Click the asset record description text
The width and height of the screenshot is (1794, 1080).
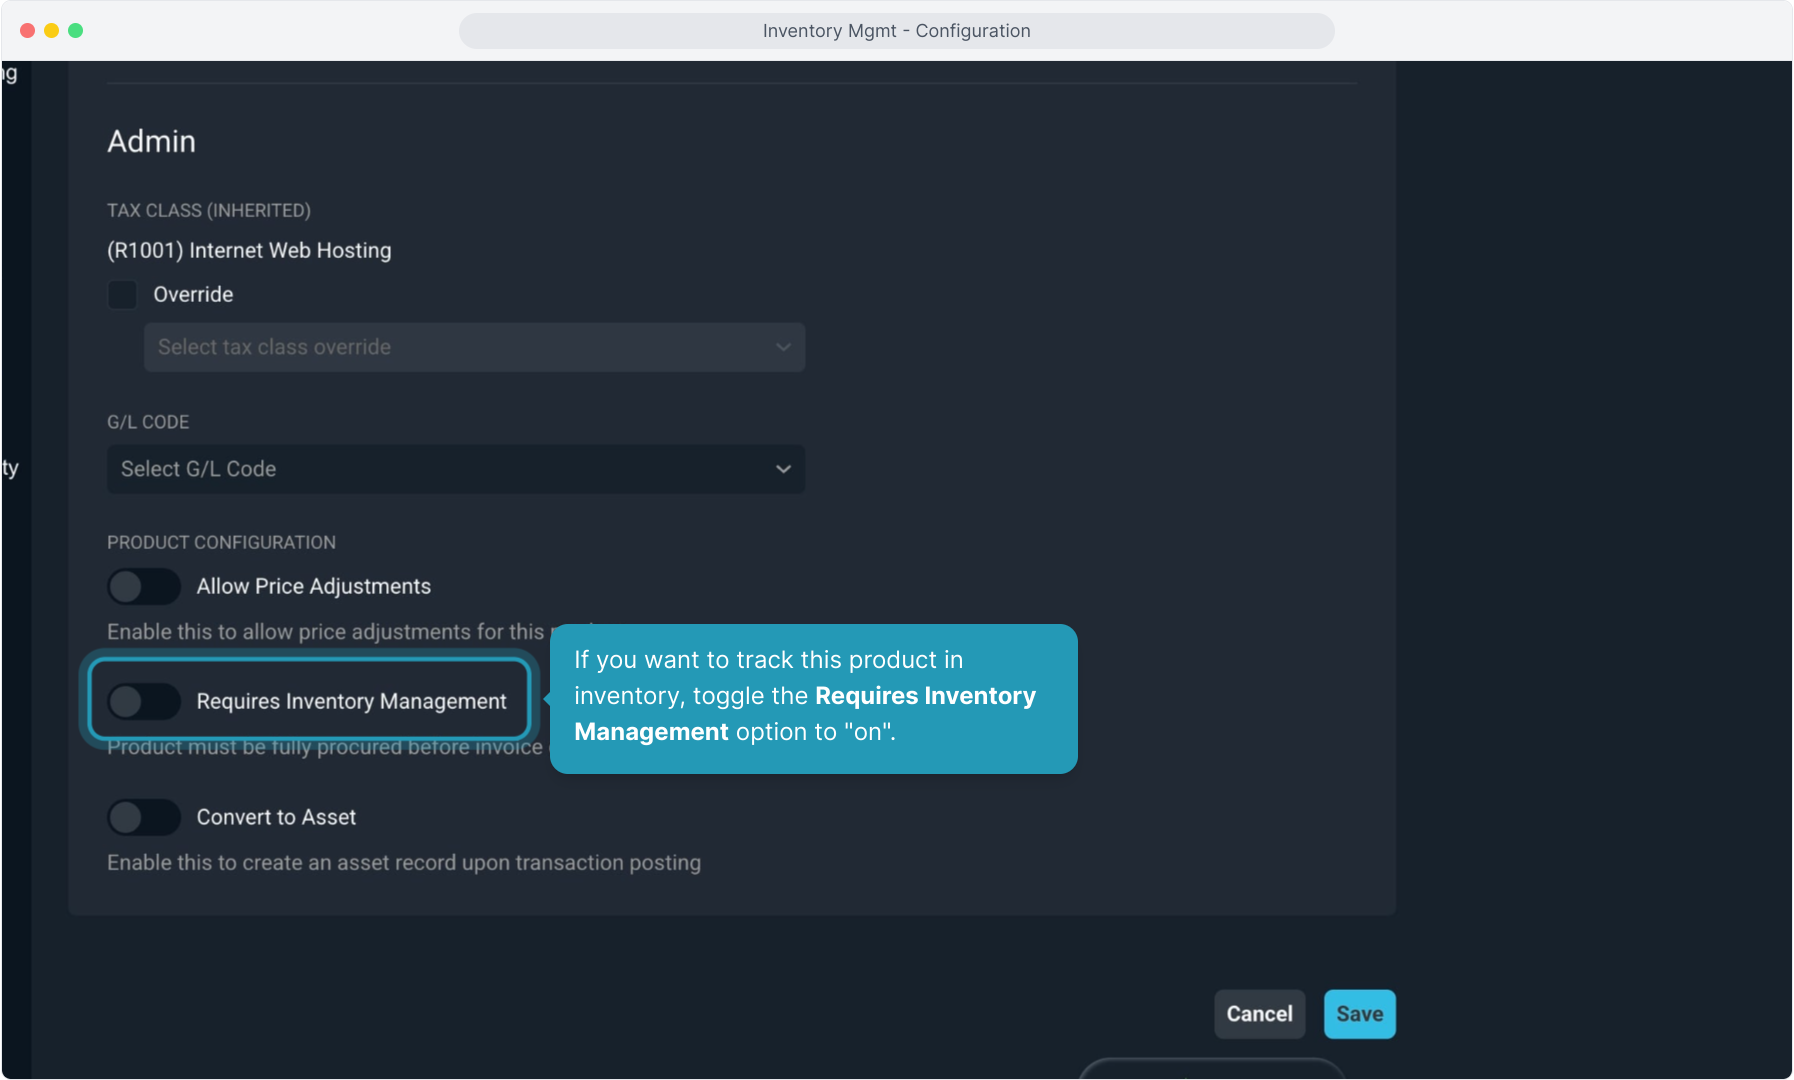tap(404, 863)
